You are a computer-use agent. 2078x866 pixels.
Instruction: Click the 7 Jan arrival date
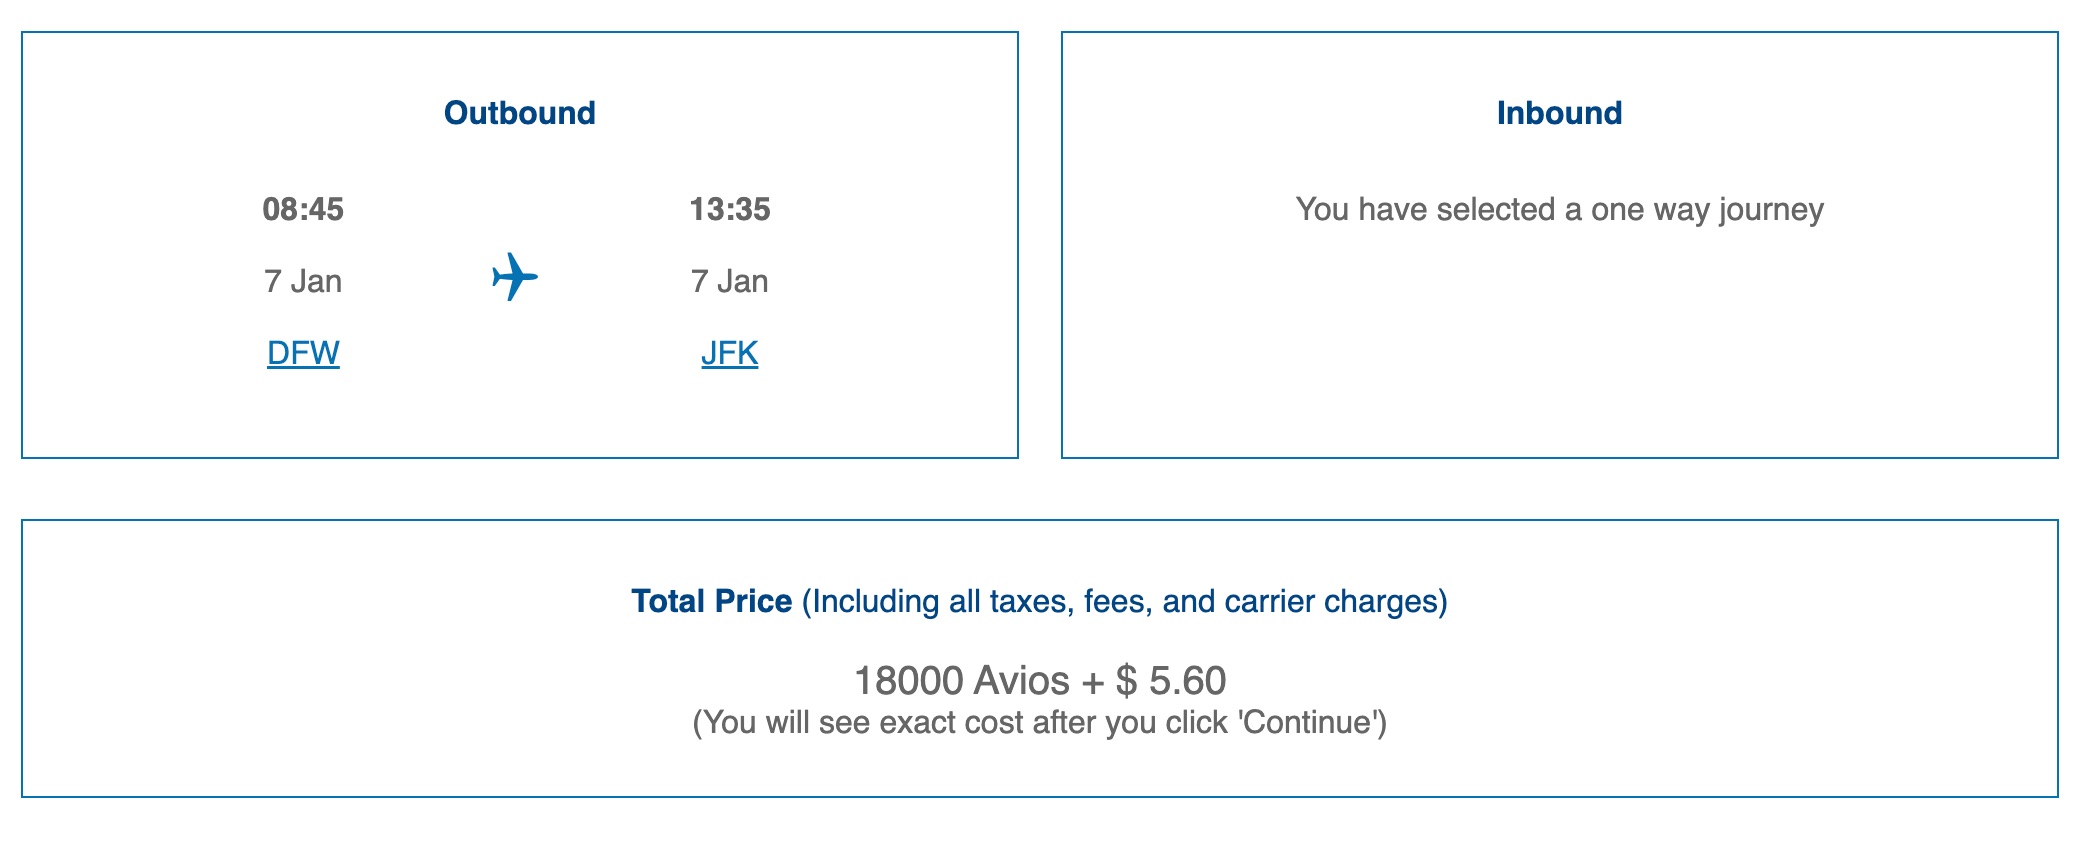point(728,281)
